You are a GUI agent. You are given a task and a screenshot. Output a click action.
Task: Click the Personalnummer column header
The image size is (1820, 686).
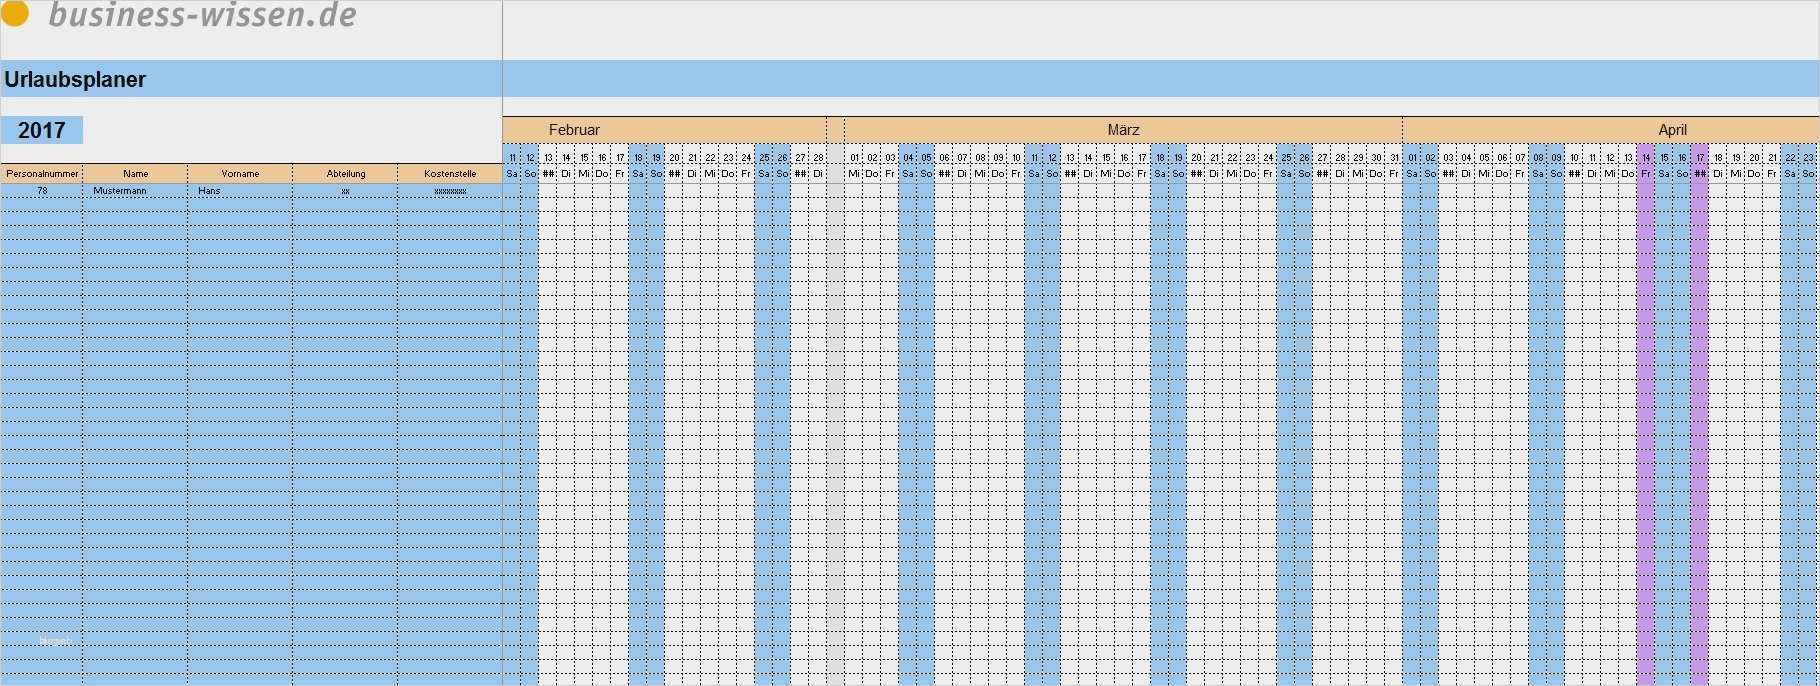pyautogui.click(x=42, y=174)
